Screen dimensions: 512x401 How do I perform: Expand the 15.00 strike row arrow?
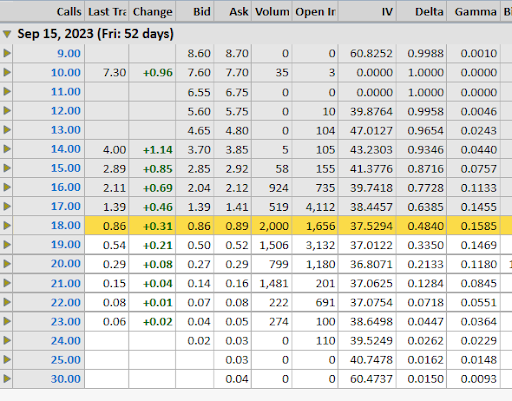pos(7,168)
